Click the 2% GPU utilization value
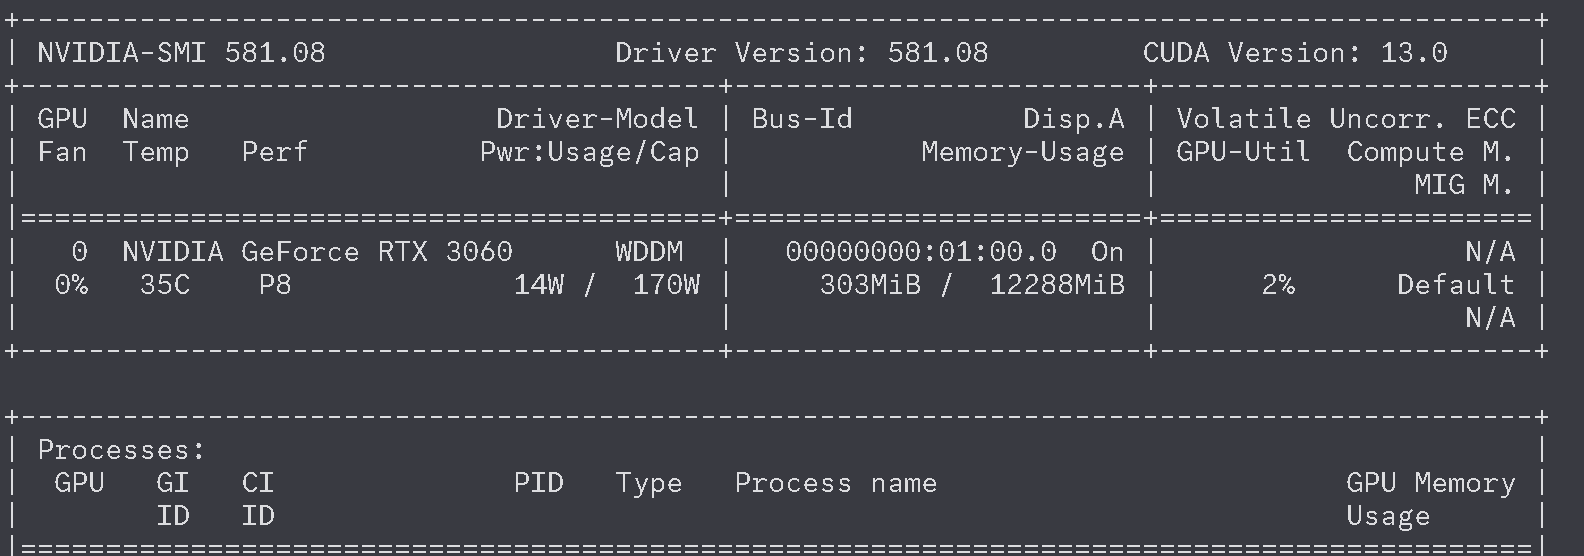Viewport: 1584px width, 556px height. [x=1278, y=285]
